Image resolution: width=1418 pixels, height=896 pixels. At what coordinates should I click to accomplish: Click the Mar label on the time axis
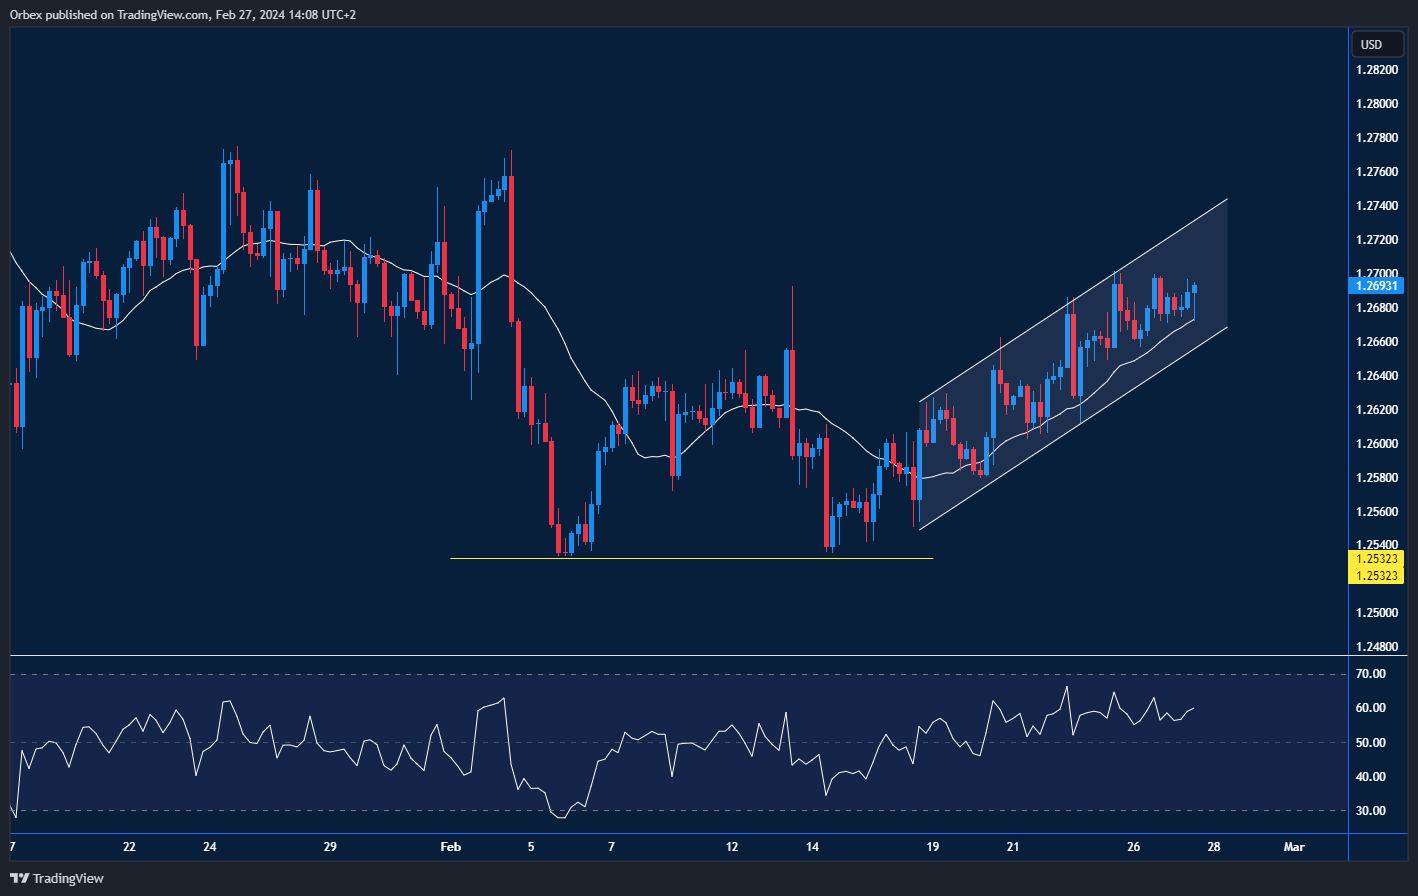coord(1294,847)
